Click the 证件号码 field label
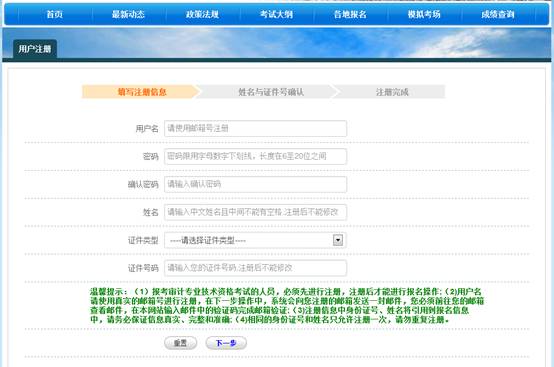The image size is (554, 367). [x=143, y=268]
